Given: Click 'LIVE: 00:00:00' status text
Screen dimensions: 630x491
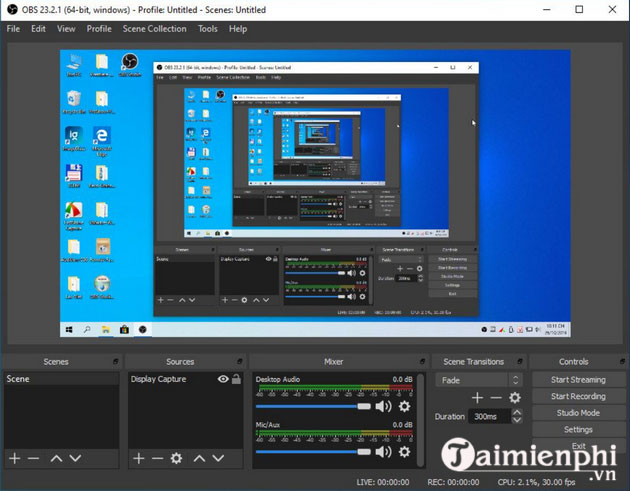Looking at the screenshot, I should click(383, 482).
